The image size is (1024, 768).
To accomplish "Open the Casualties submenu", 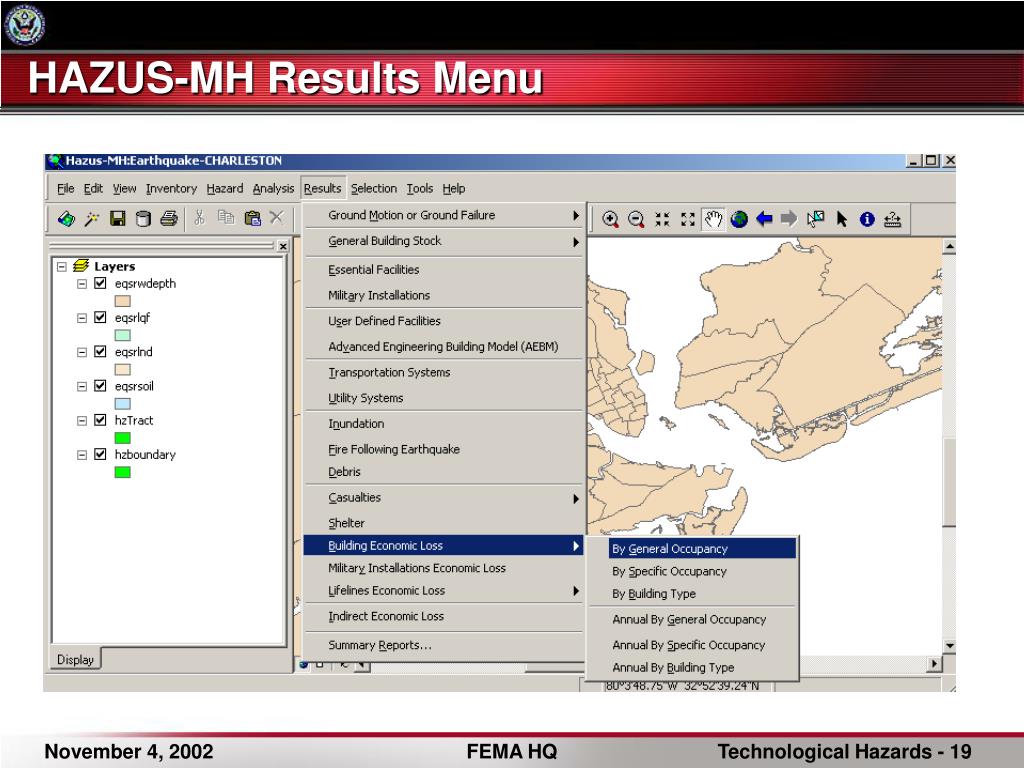I will (x=444, y=498).
